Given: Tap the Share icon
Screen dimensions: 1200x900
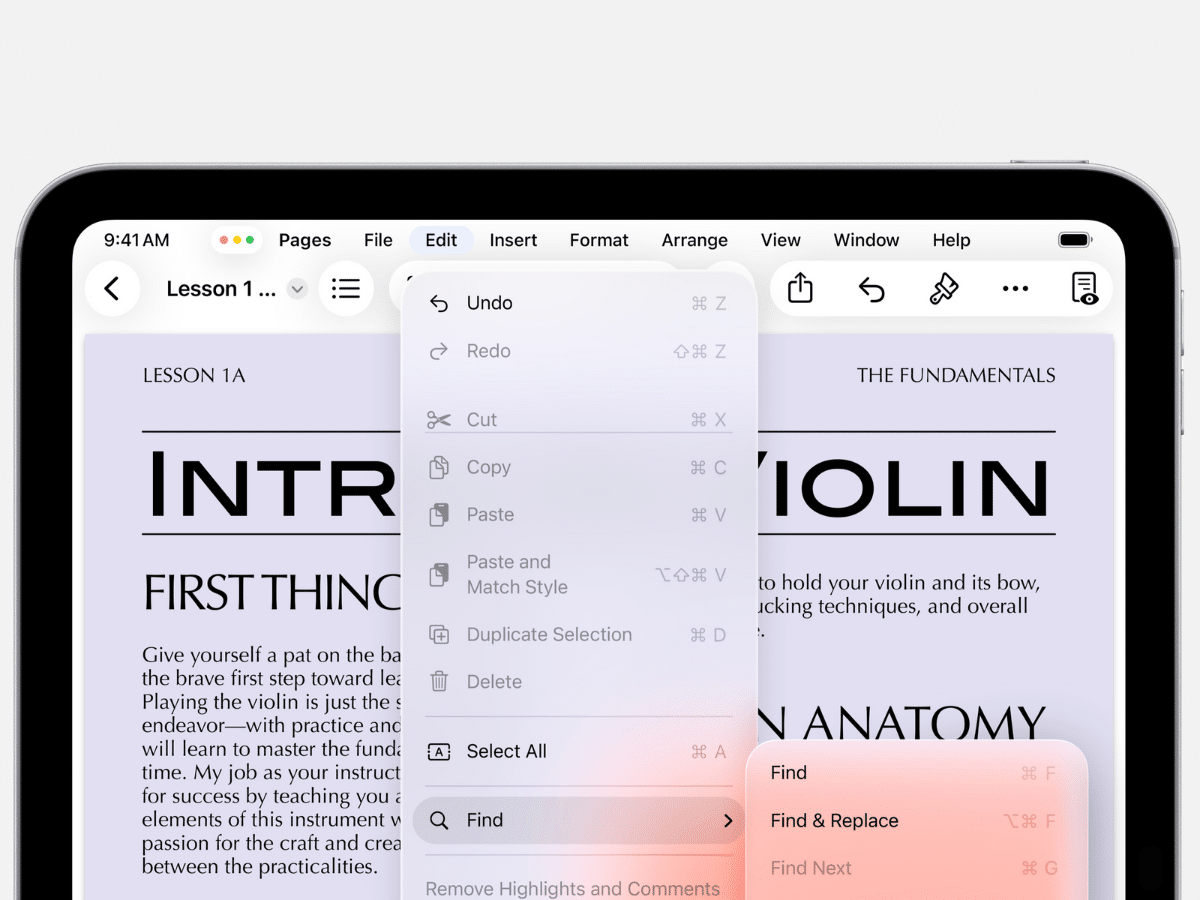Looking at the screenshot, I should point(800,289).
